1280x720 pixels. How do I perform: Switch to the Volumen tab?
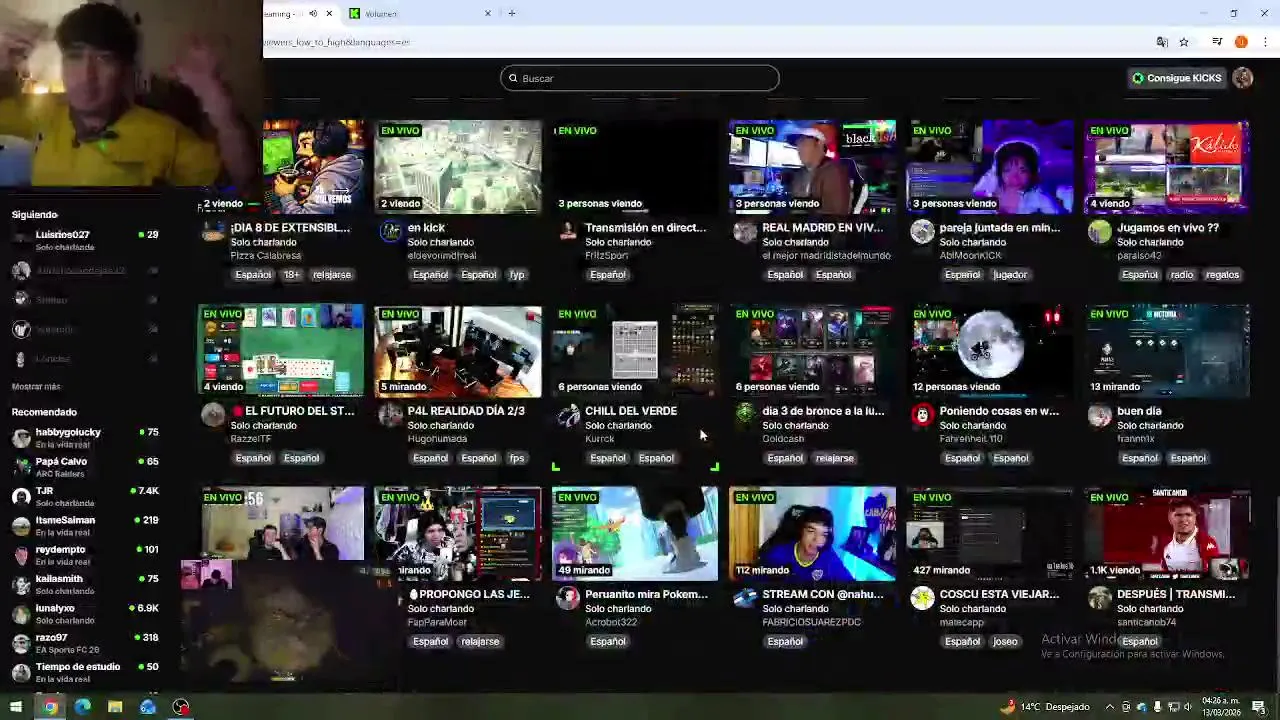[x=420, y=13]
